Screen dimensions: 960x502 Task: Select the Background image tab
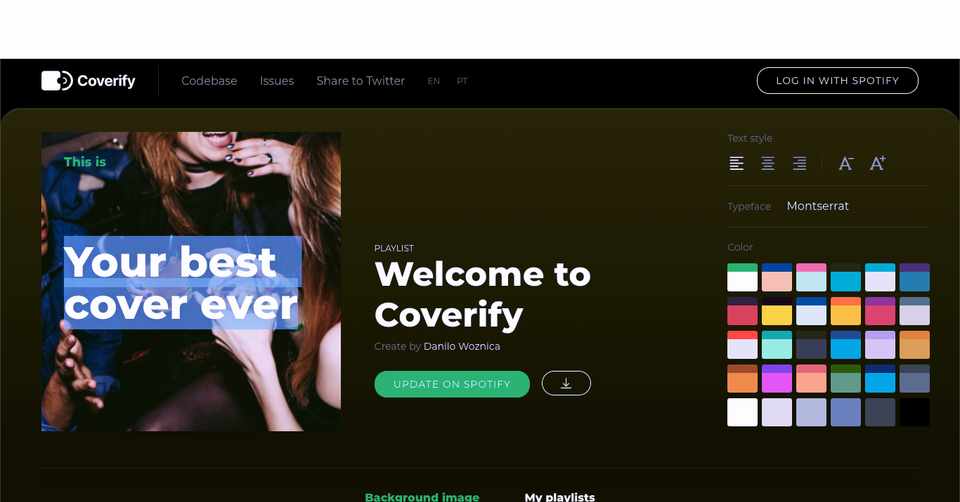[x=422, y=496]
